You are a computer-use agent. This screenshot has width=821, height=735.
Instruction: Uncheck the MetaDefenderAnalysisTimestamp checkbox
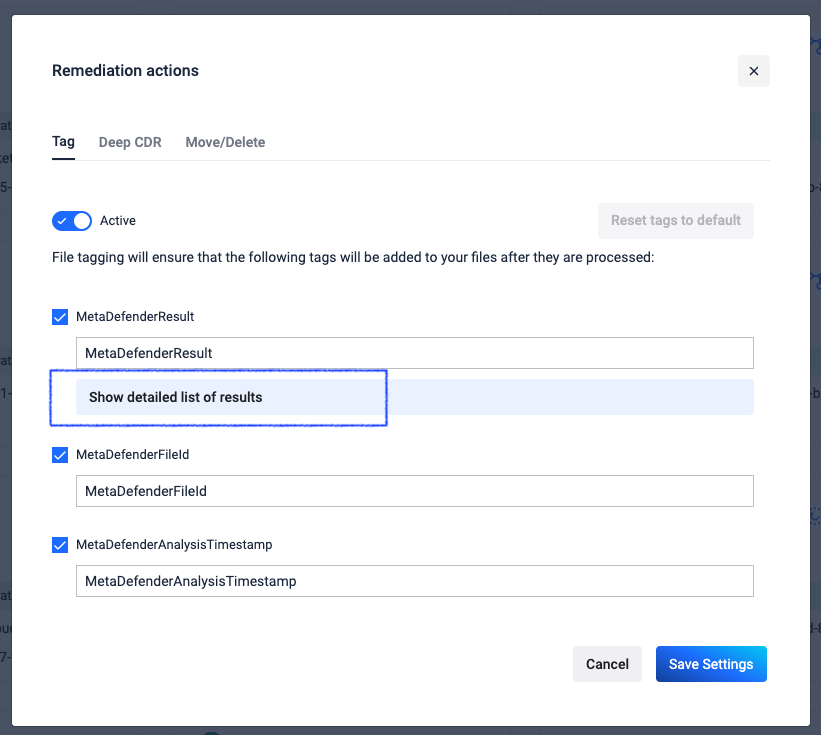tap(60, 545)
